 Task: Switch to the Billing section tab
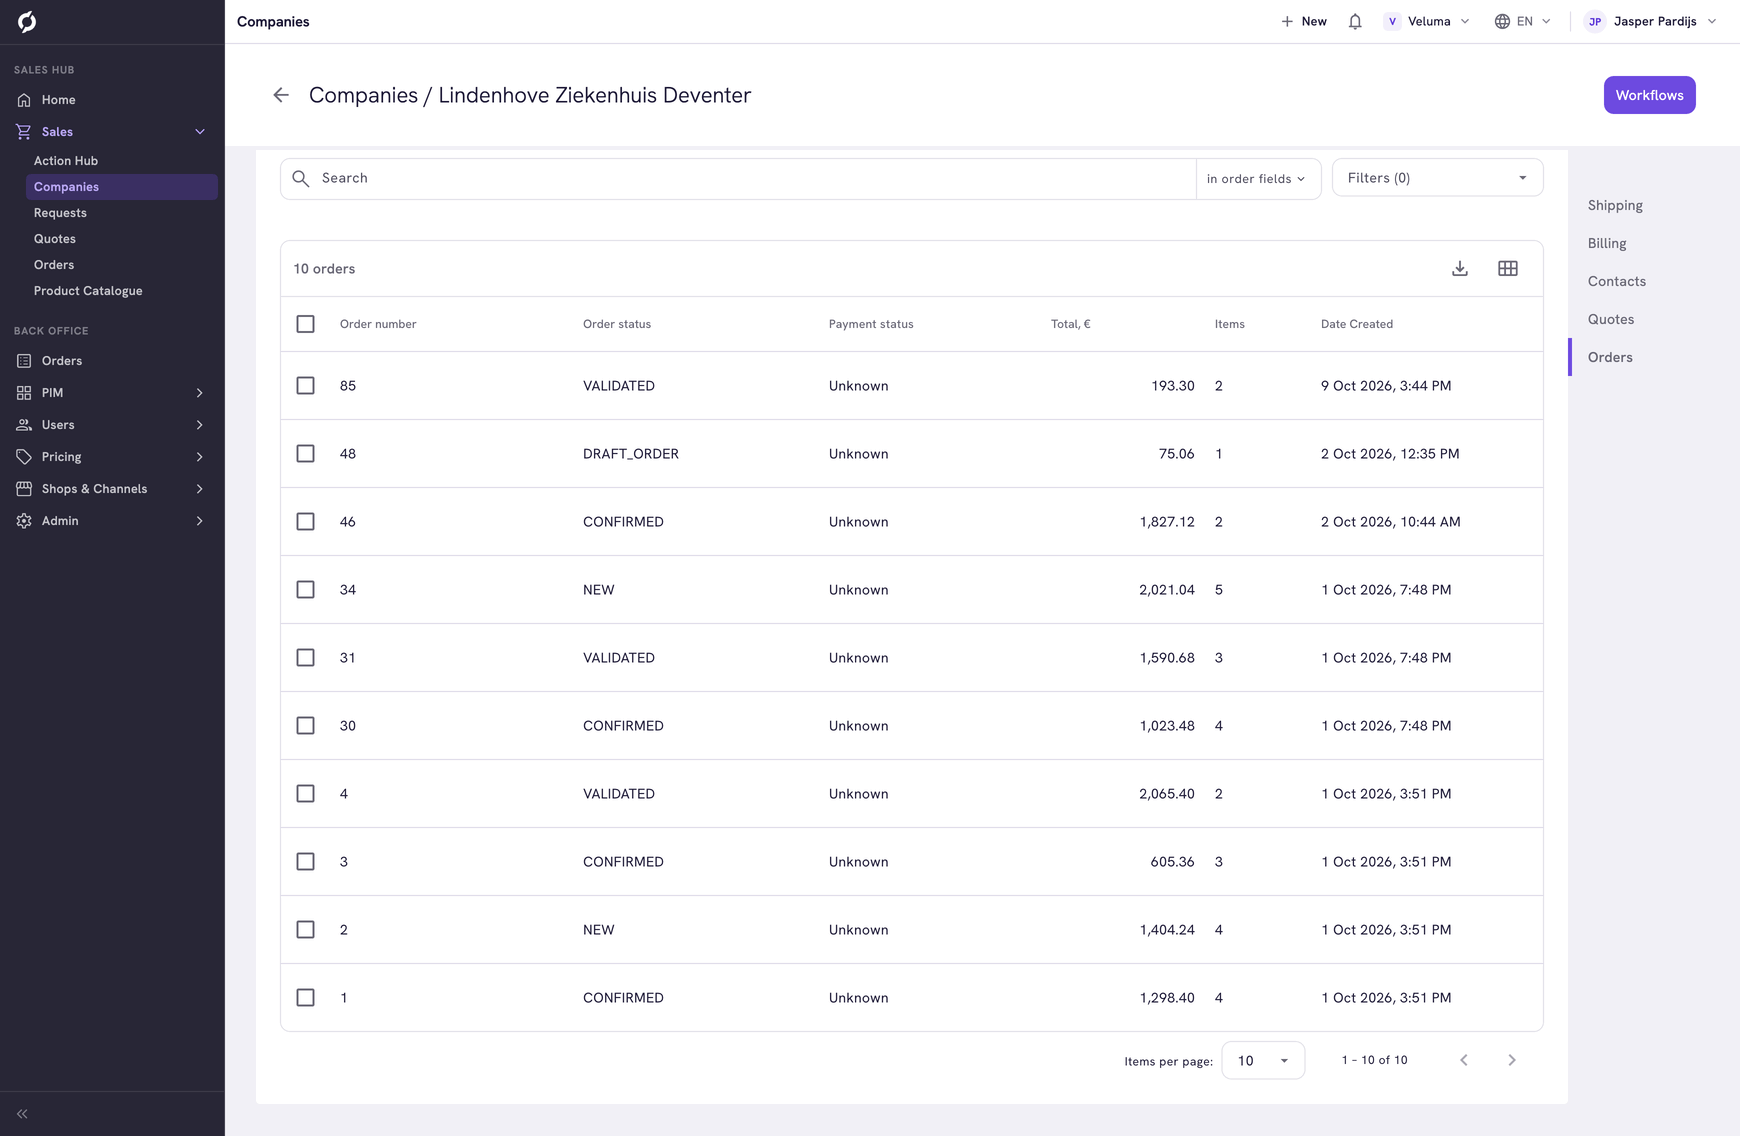pyautogui.click(x=1607, y=243)
